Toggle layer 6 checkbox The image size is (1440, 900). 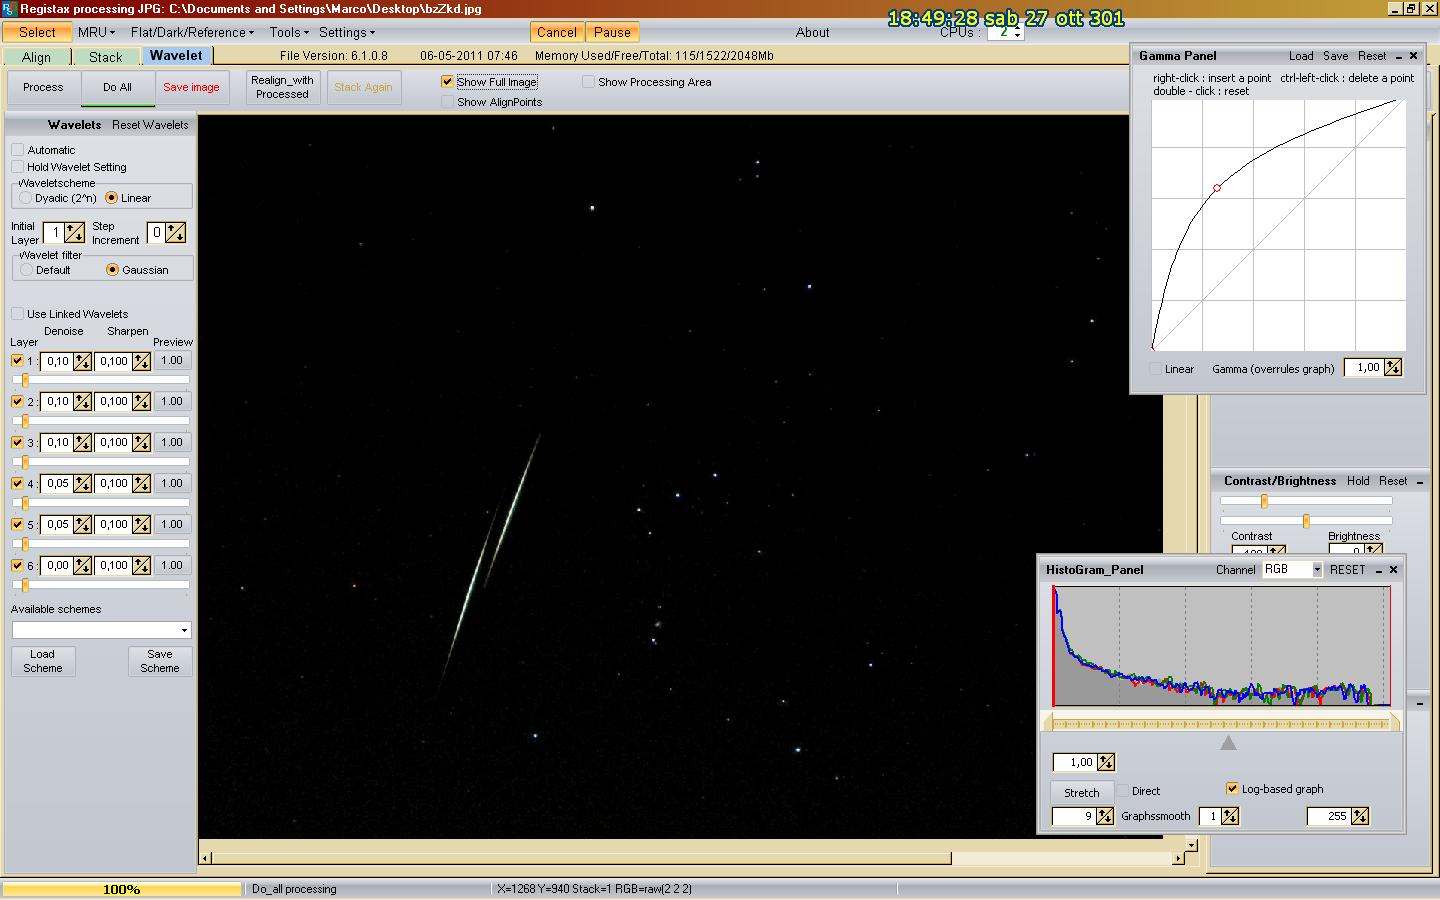click(x=17, y=566)
